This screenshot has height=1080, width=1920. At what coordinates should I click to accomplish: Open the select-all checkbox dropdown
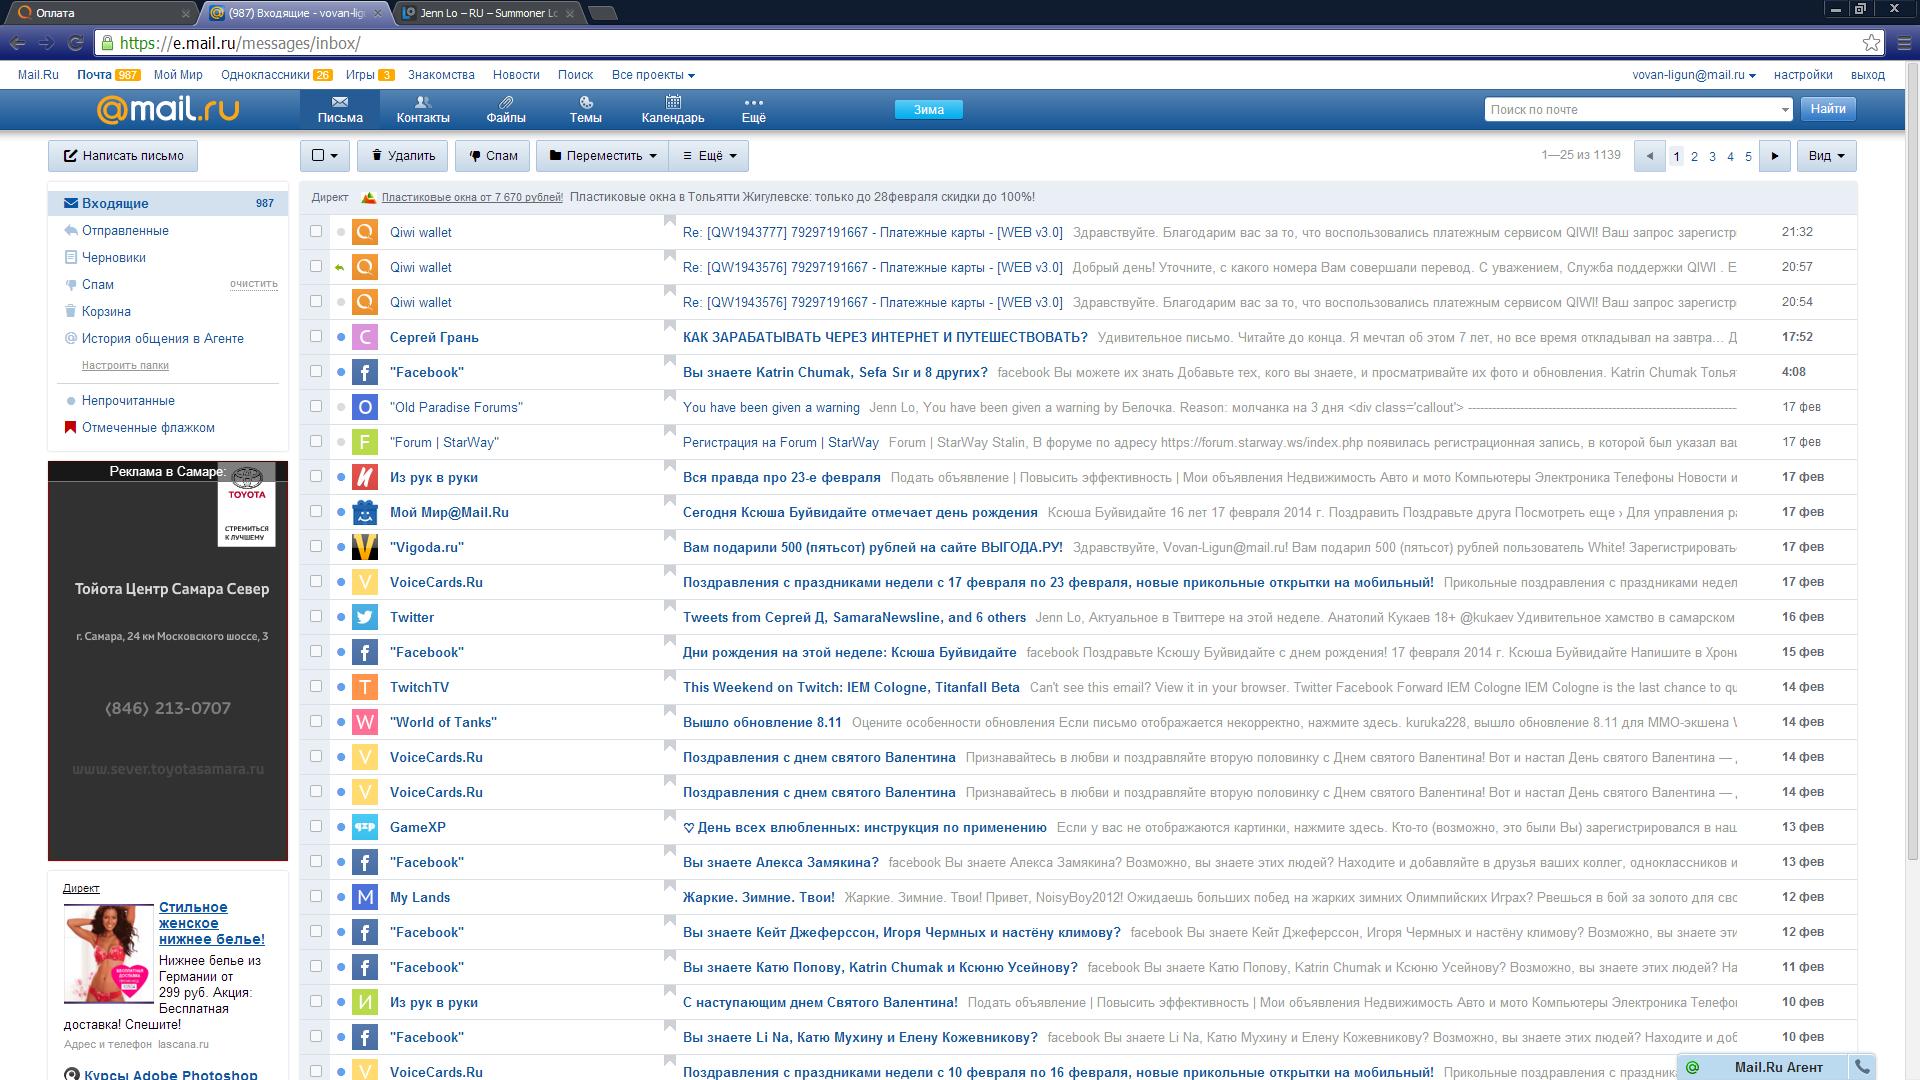point(325,156)
